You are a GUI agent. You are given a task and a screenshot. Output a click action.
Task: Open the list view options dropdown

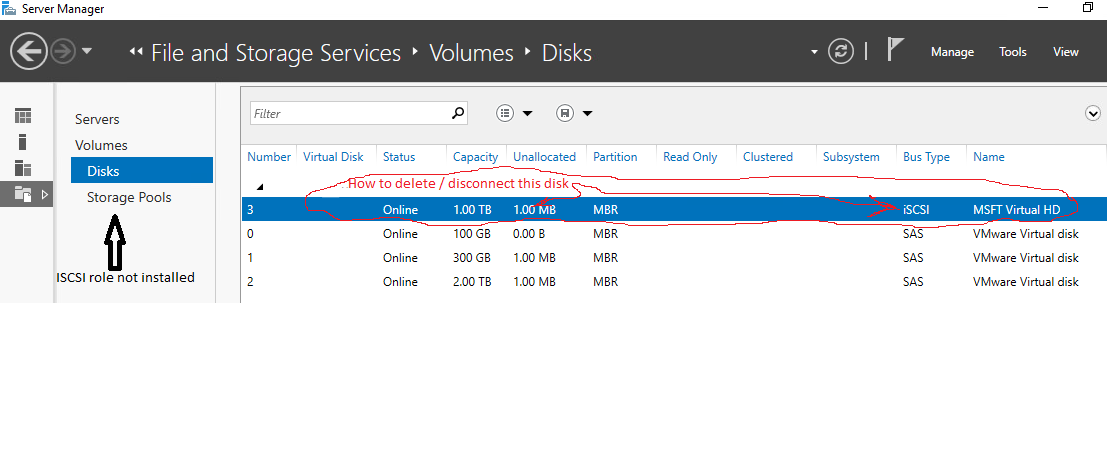tap(514, 113)
